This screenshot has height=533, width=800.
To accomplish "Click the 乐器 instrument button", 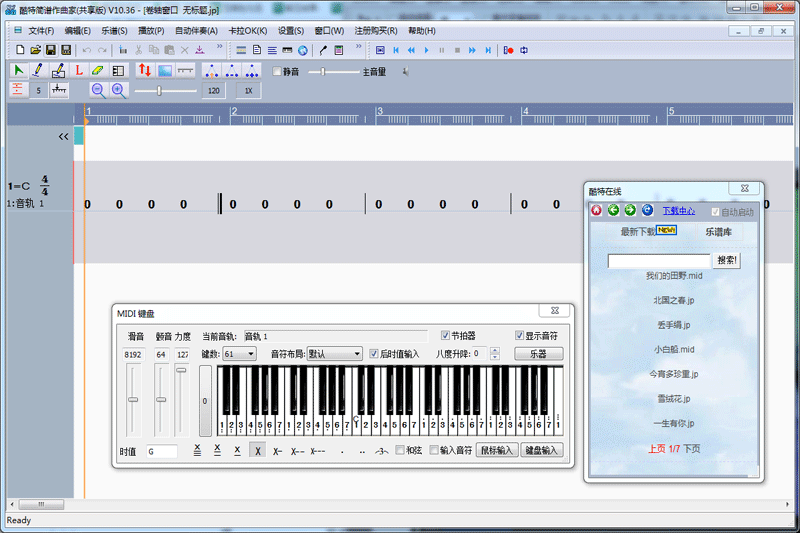I will coord(538,354).
